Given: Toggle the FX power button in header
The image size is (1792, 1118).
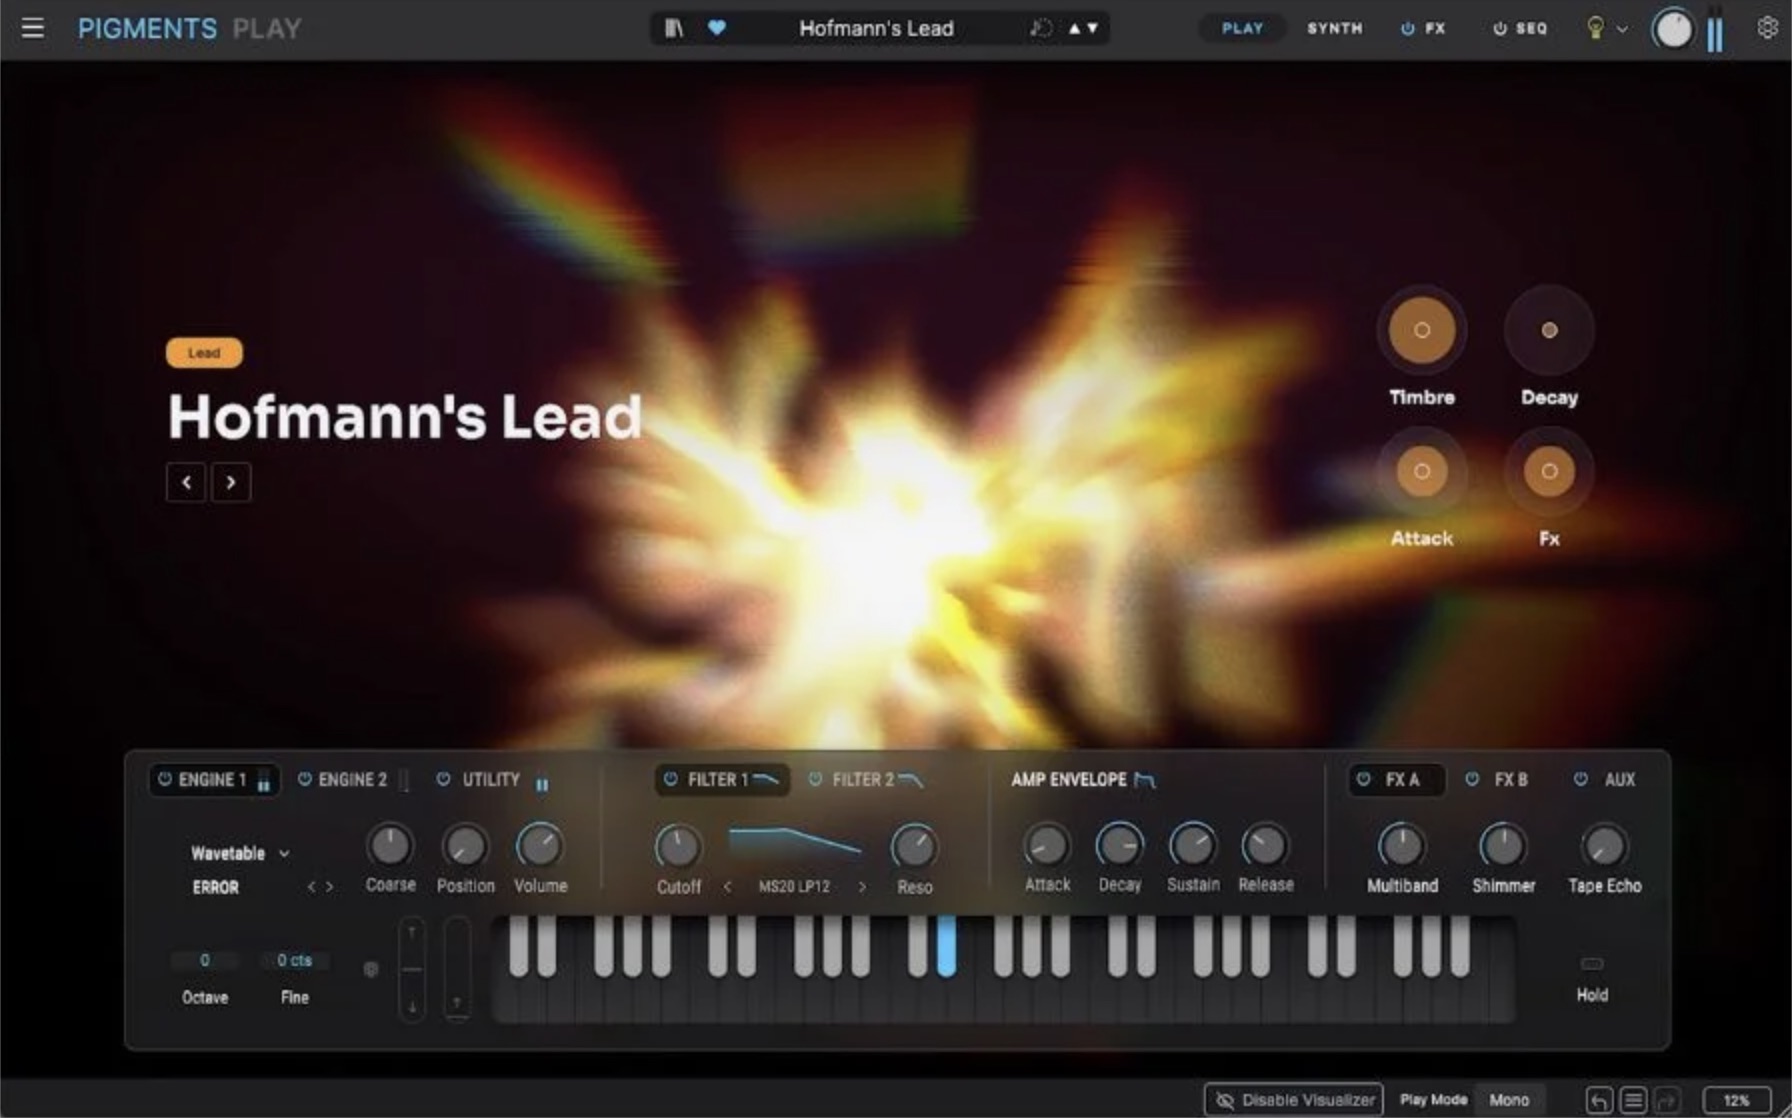Looking at the screenshot, I should [1408, 29].
